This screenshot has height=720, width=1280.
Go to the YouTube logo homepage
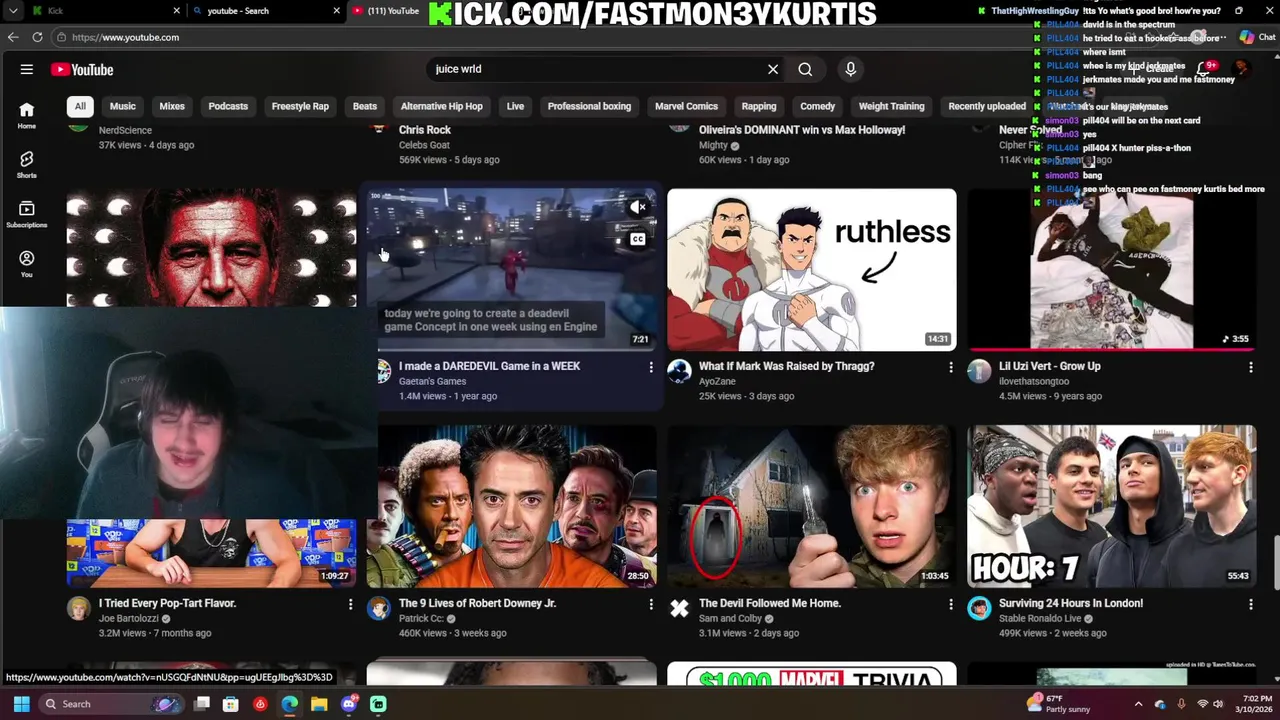tap(82, 70)
